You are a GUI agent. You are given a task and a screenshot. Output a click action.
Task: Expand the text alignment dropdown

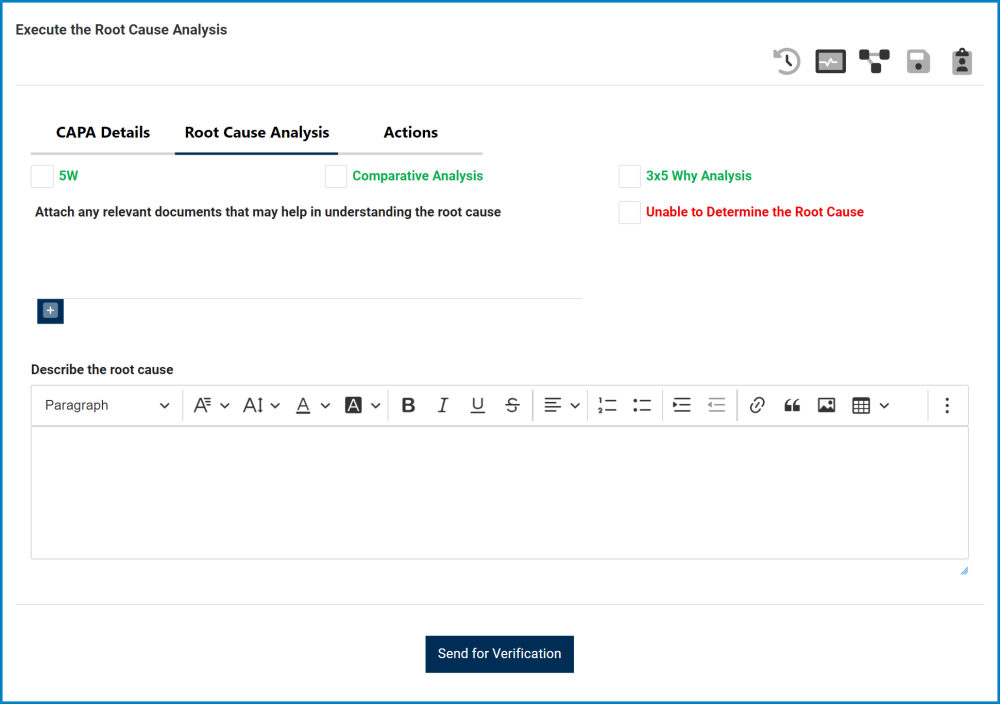(x=576, y=405)
